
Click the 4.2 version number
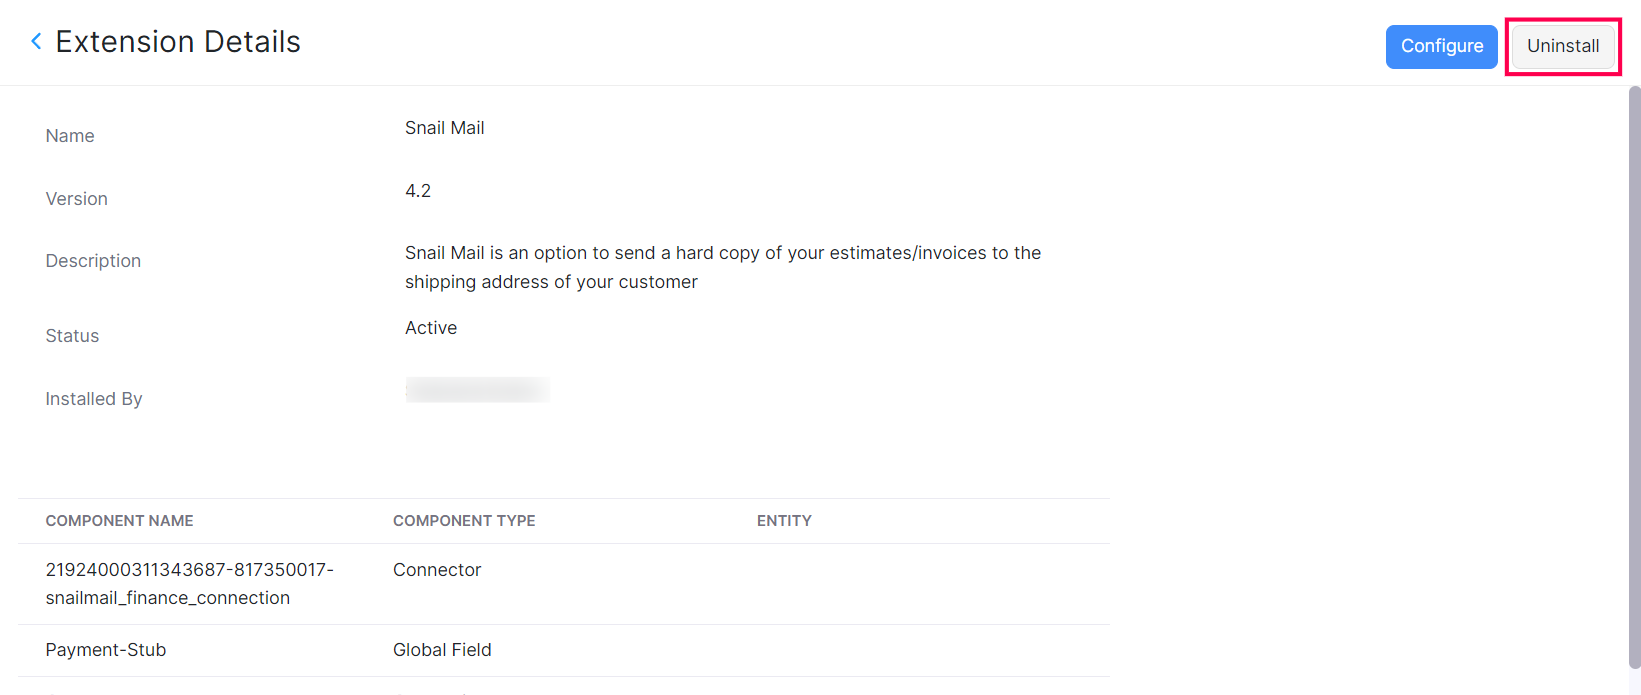[x=418, y=191]
